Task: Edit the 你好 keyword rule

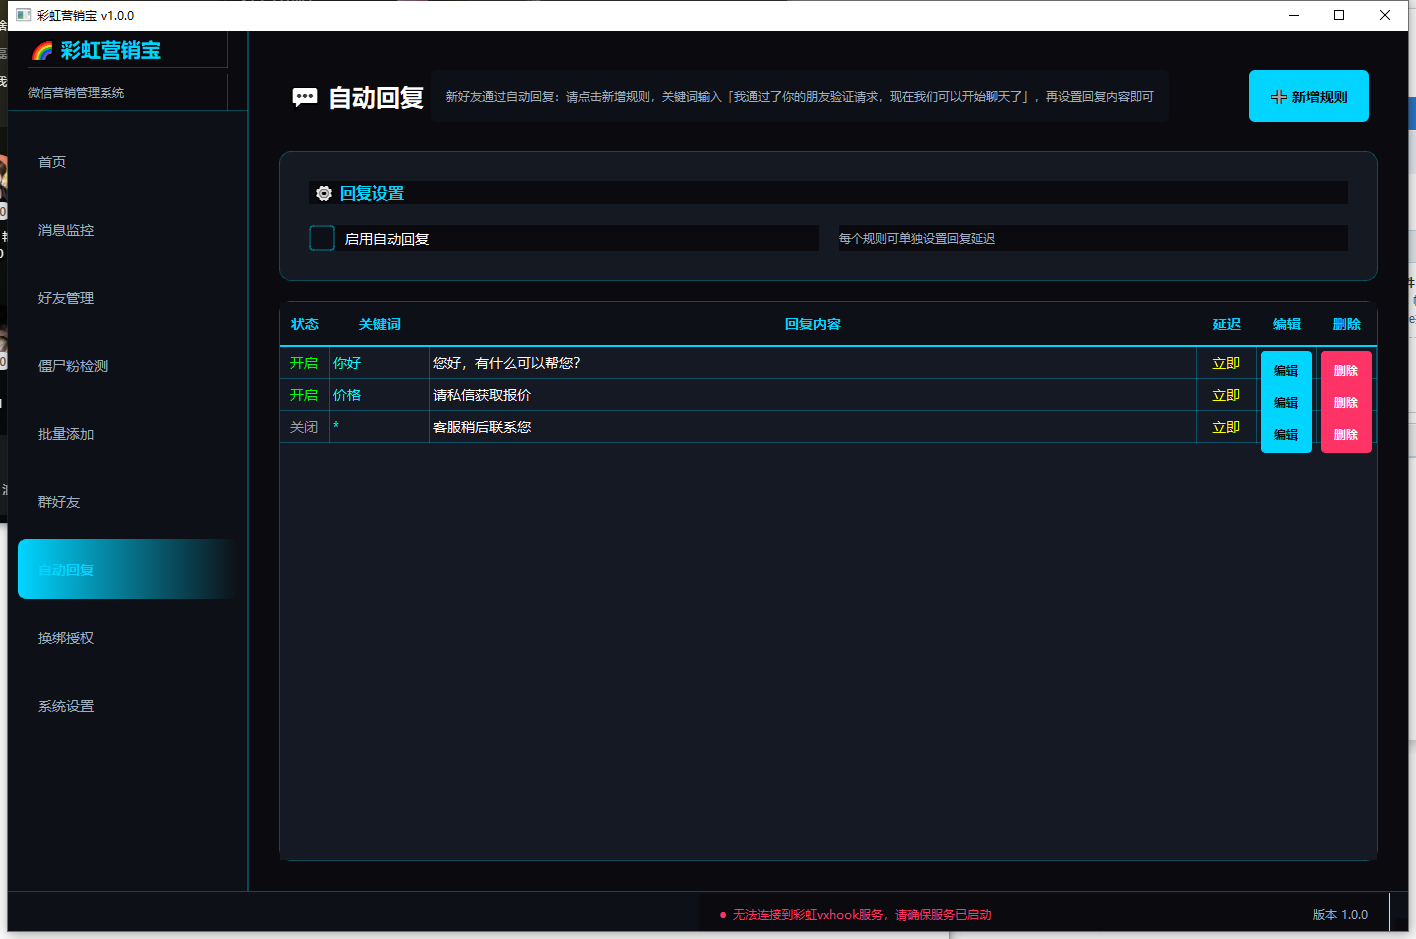Action: (x=1286, y=370)
